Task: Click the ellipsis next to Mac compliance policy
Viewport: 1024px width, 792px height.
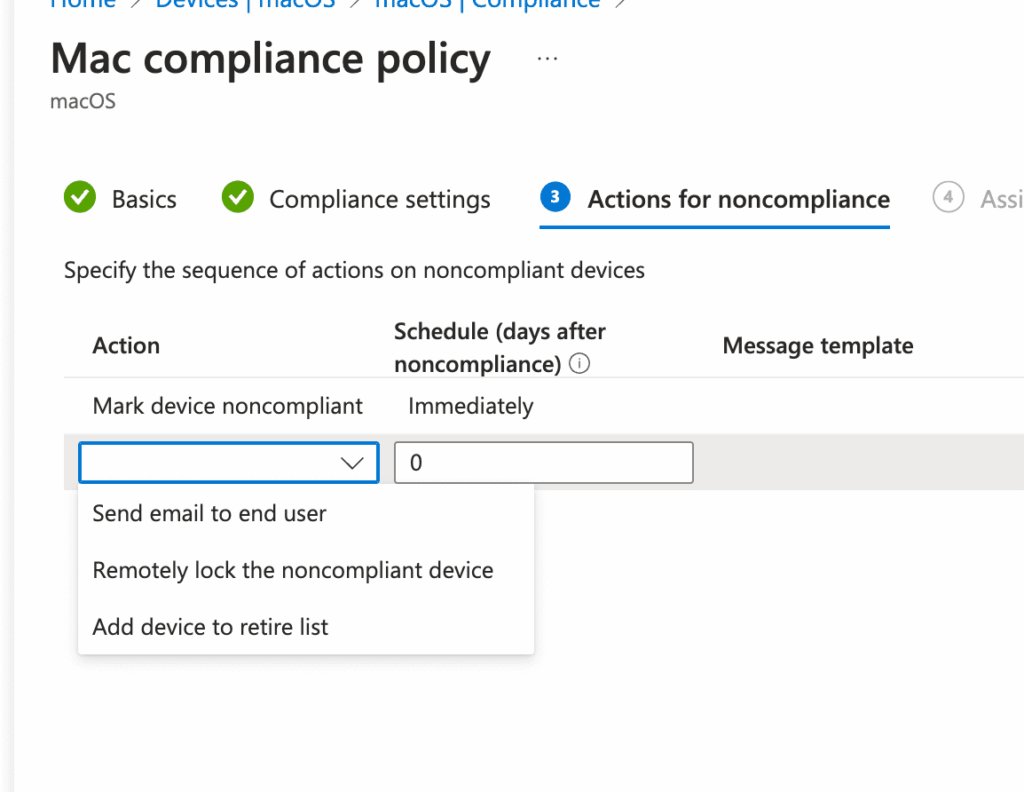Action: click(547, 57)
